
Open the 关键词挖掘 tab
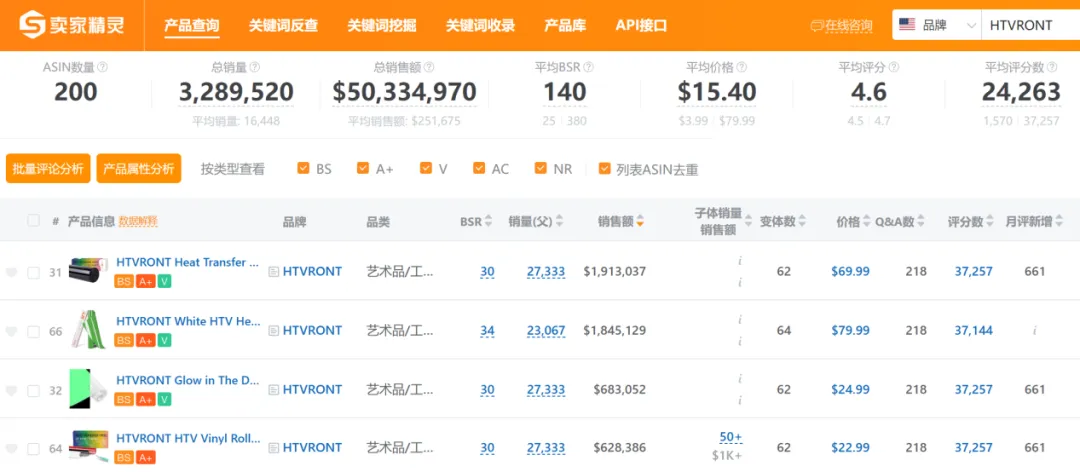click(x=382, y=26)
